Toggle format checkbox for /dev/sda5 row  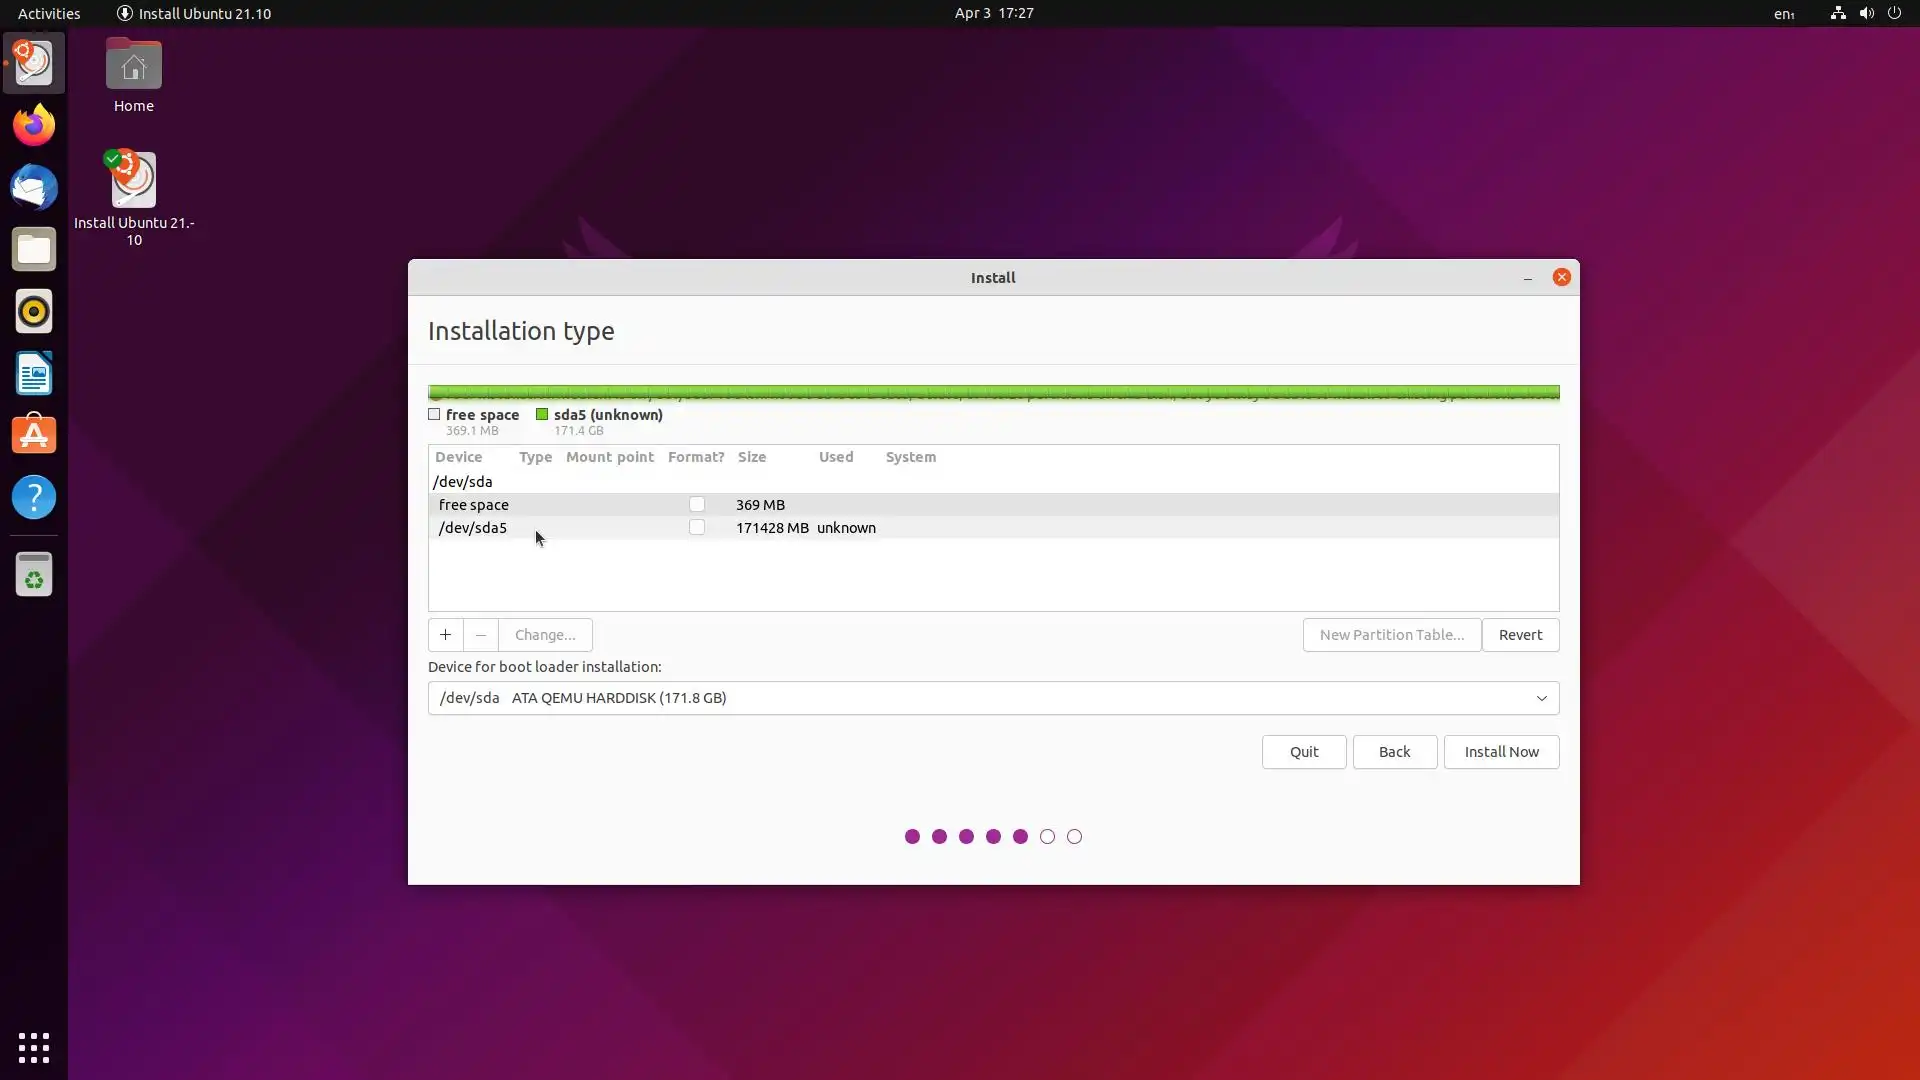coord(697,528)
